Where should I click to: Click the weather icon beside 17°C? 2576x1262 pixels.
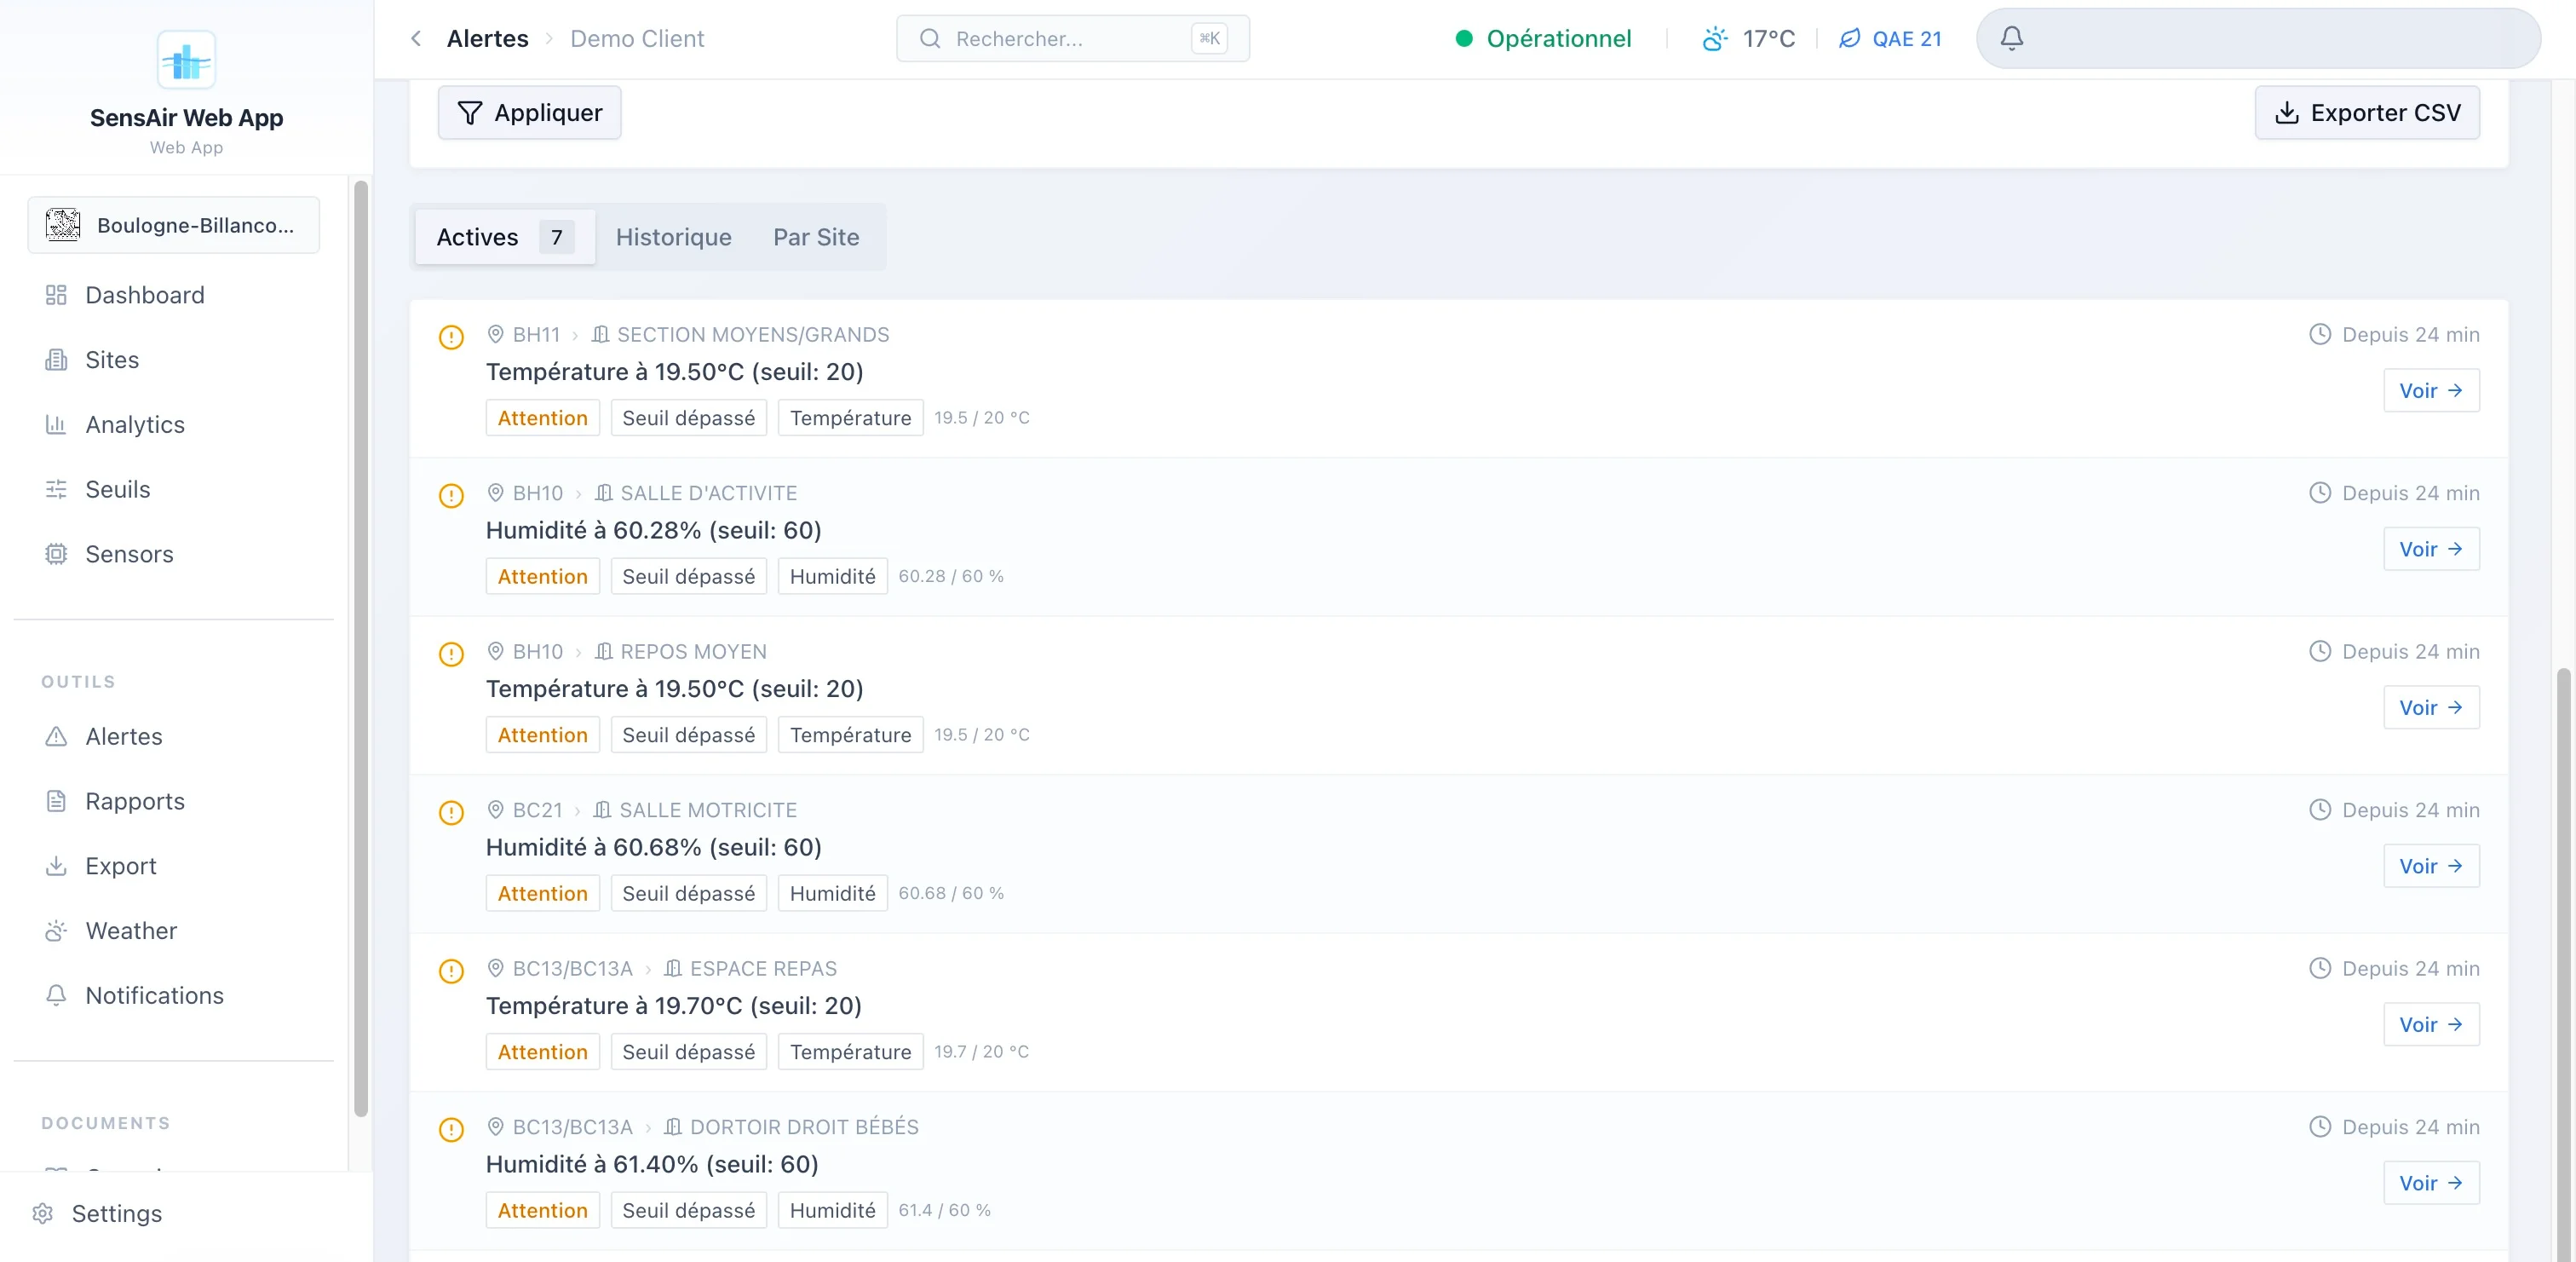click(x=1714, y=38)
